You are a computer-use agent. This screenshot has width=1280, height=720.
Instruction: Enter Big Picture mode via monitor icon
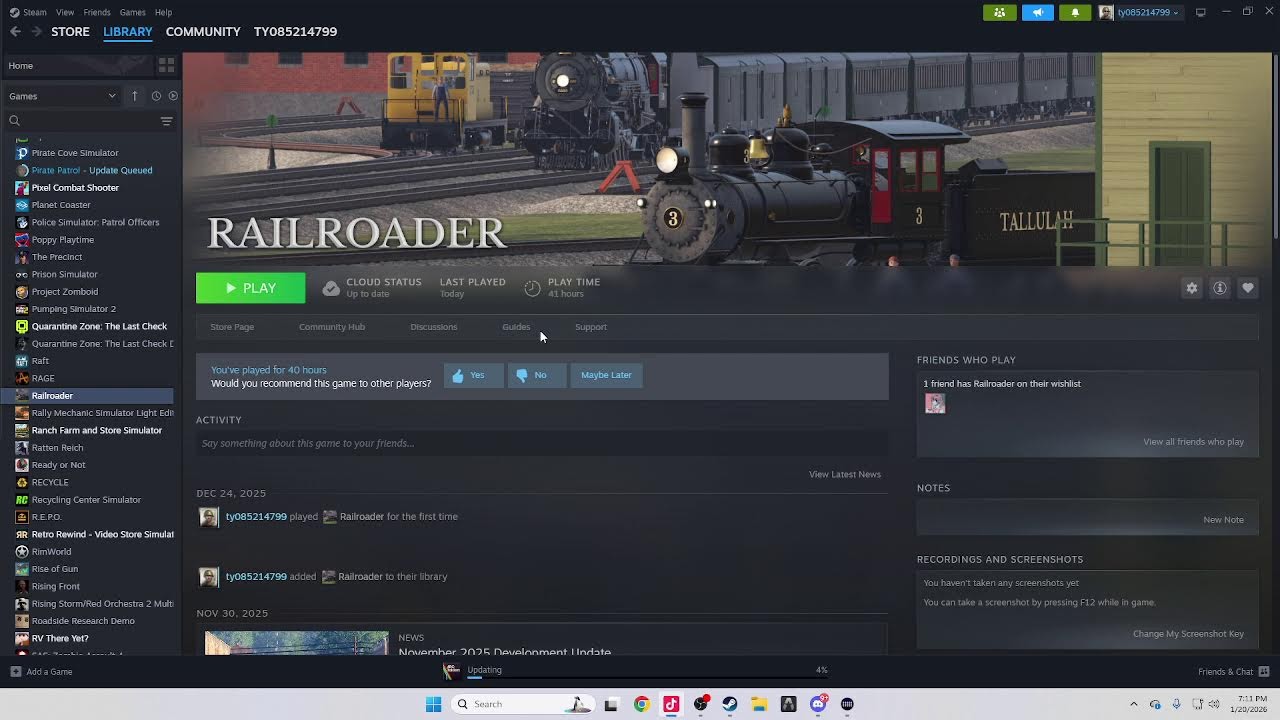point(1200,12)
